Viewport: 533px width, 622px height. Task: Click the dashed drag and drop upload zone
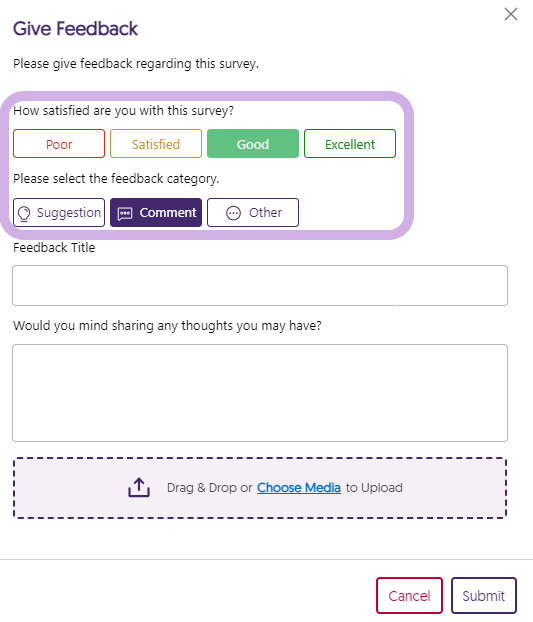click(260, 488)
